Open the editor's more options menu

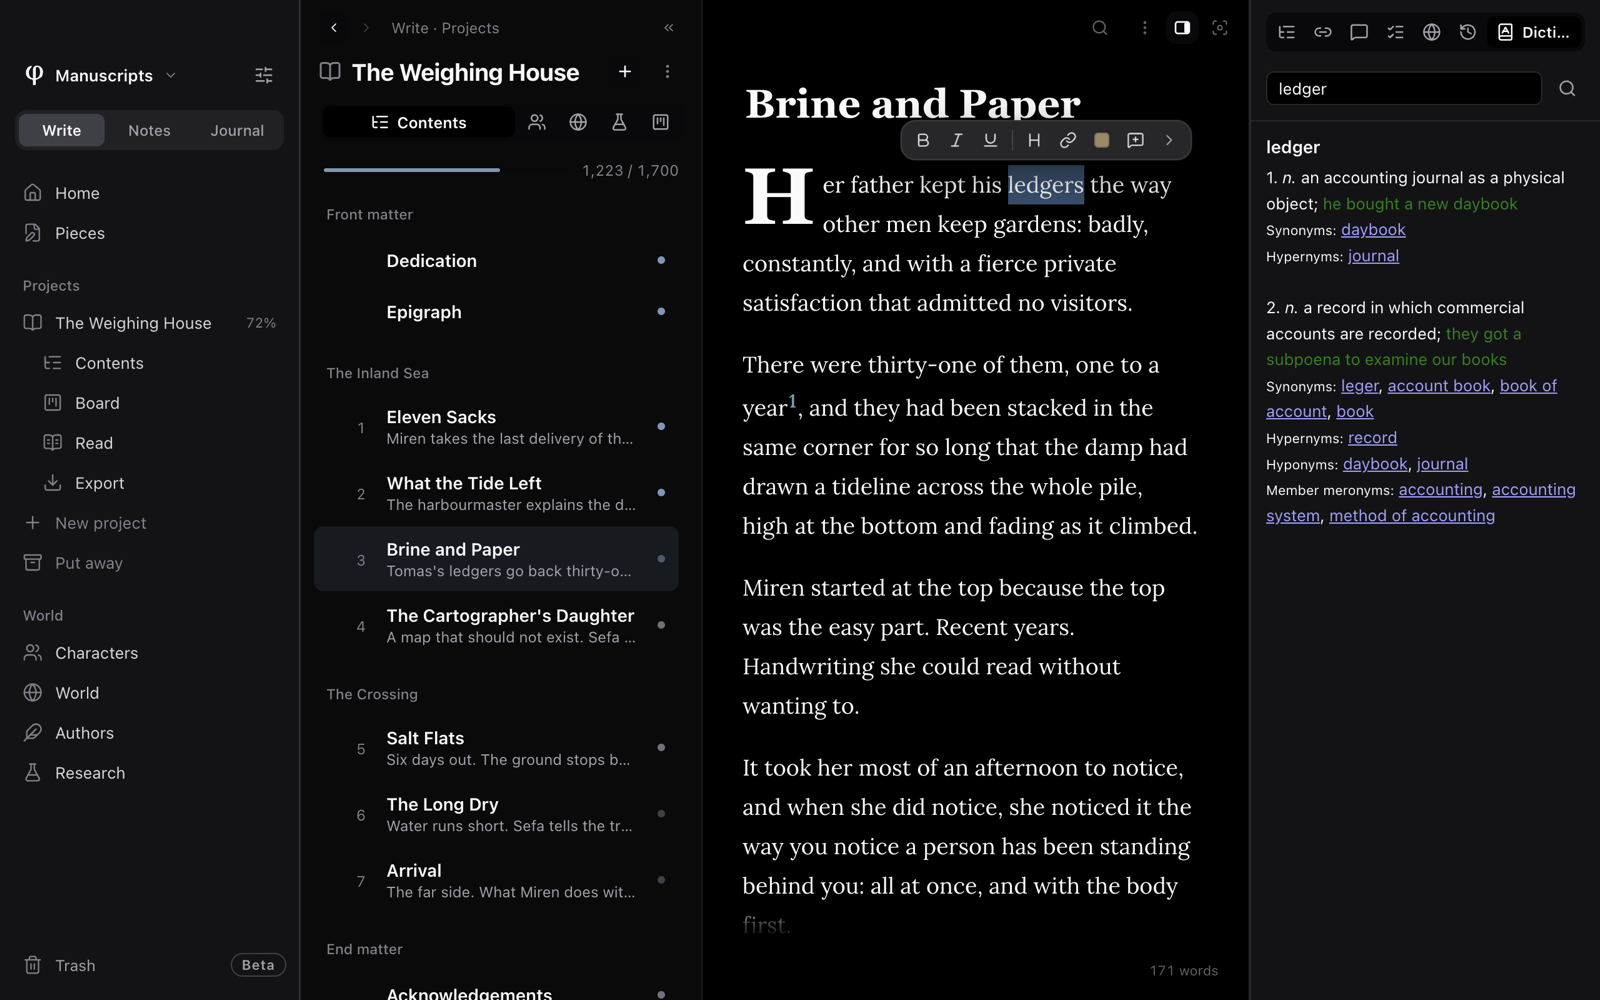(1145, 28)
